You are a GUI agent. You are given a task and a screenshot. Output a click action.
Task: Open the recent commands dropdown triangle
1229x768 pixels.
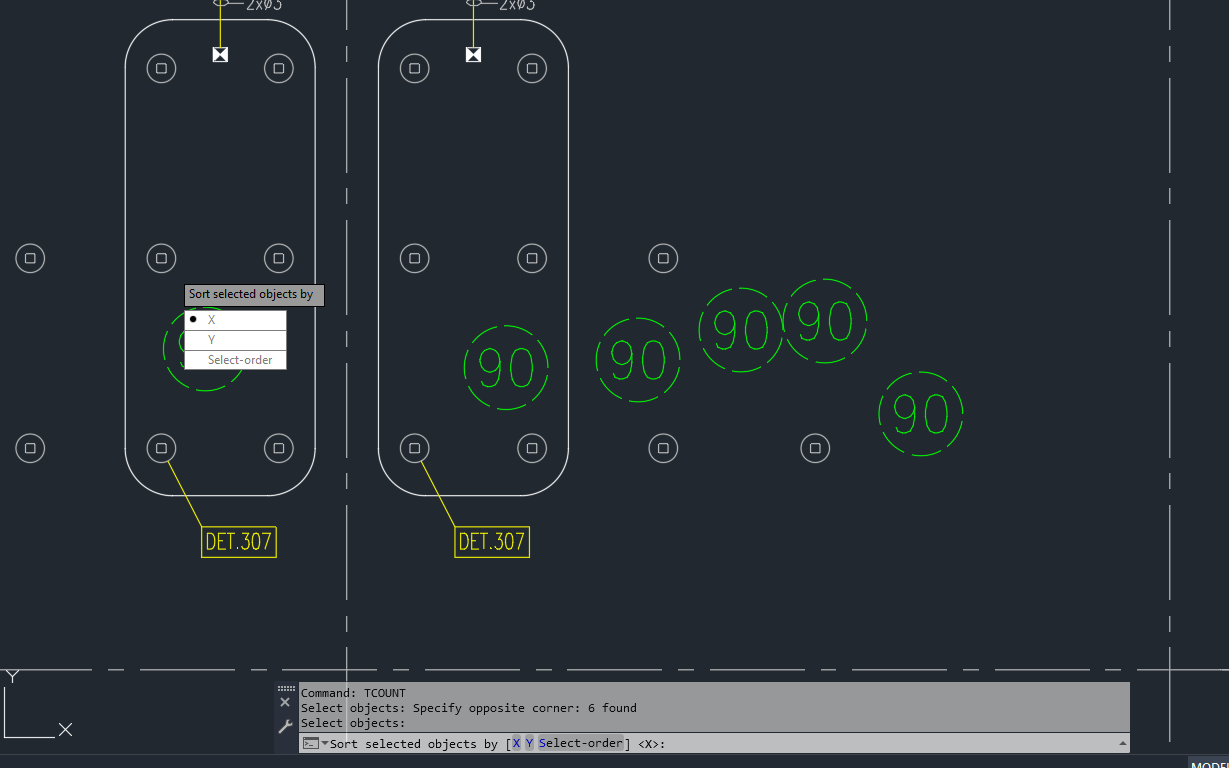tap(323, 743)
